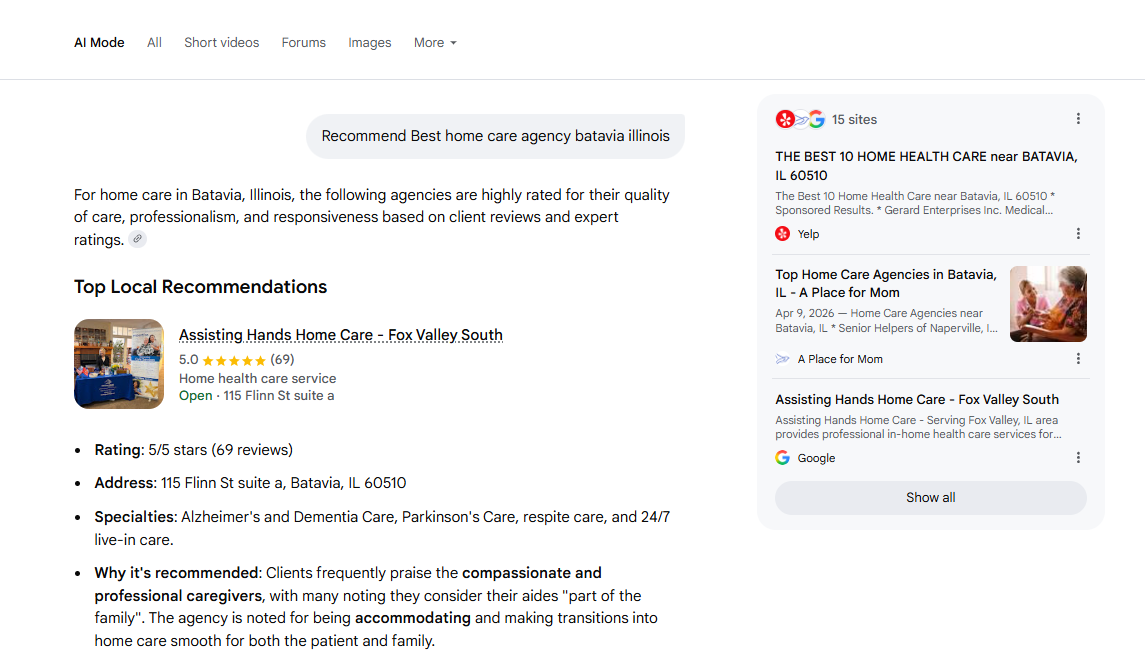
Task: Switch to the Short videos tab
Action: point(221,43)
